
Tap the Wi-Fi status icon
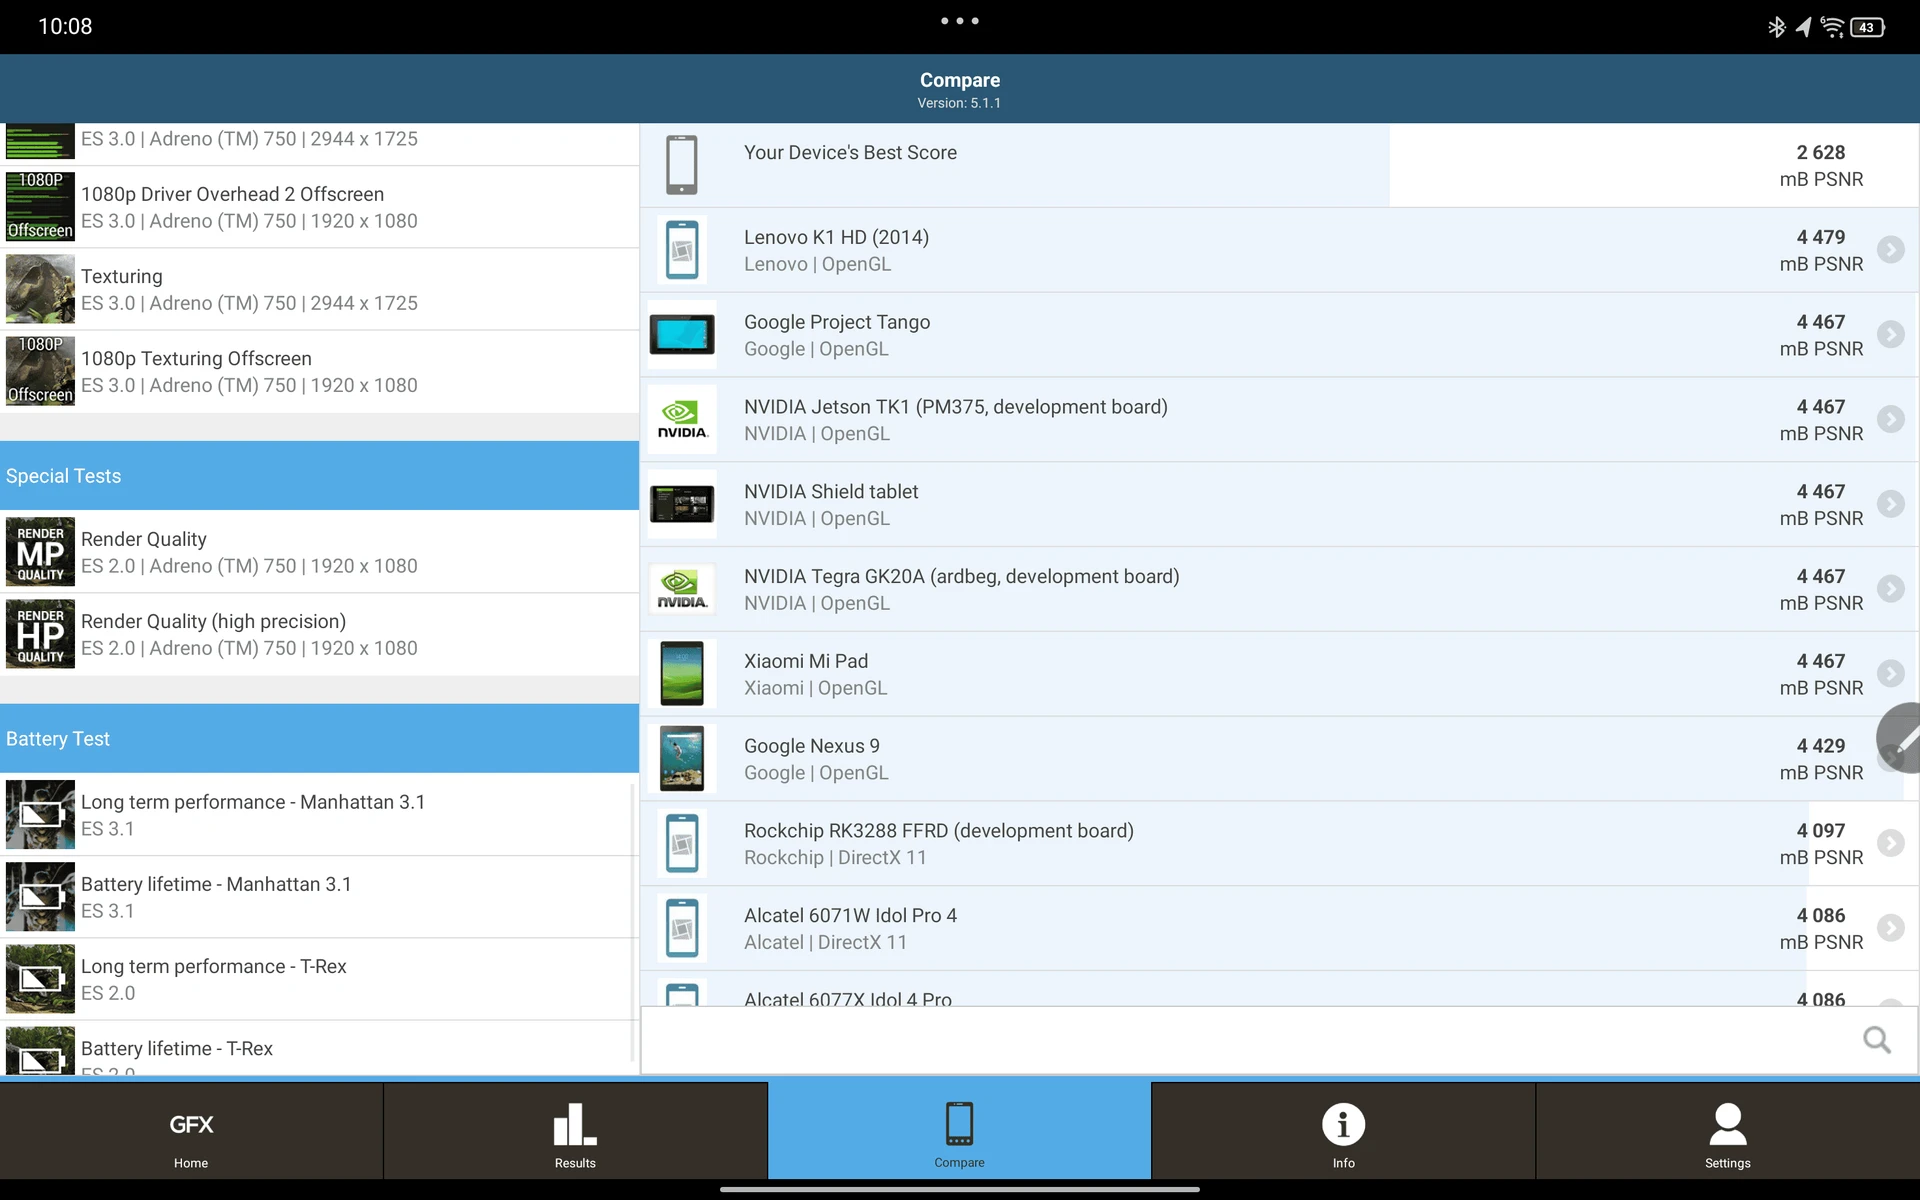coord(1832,27)
